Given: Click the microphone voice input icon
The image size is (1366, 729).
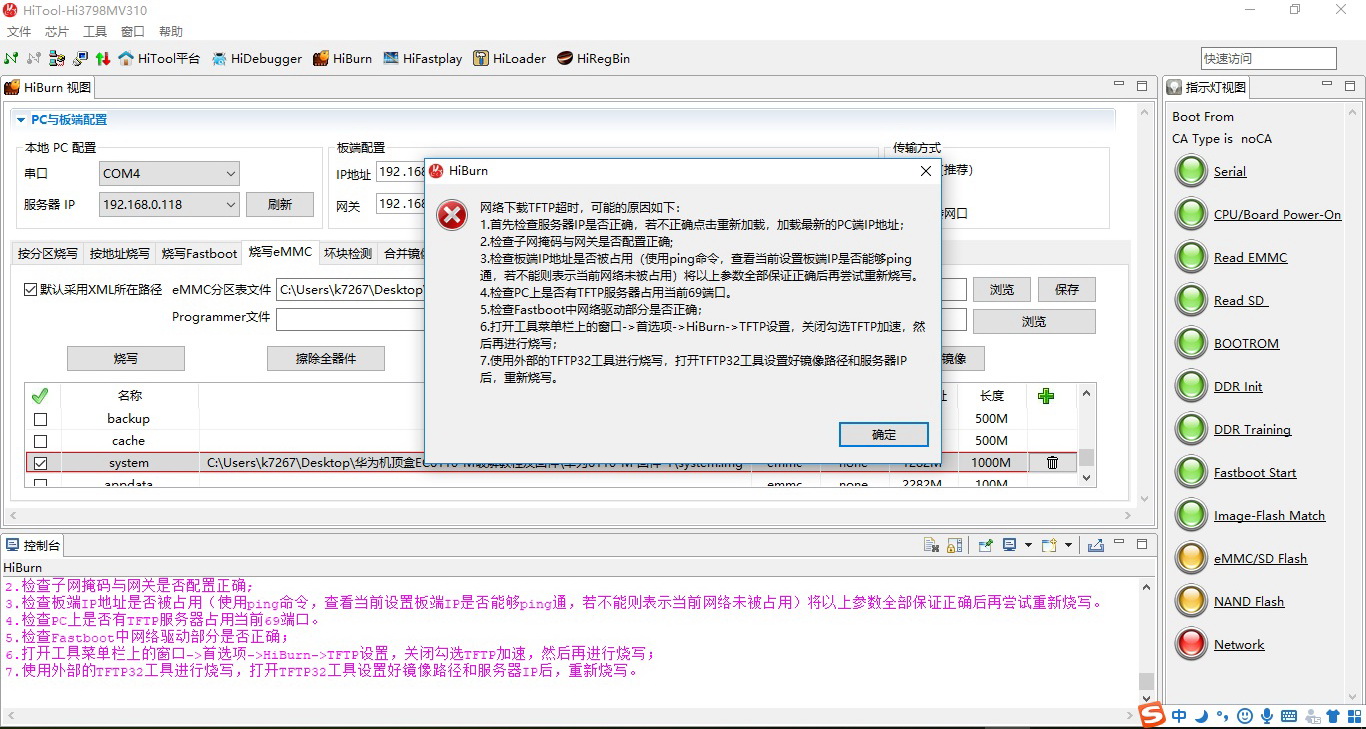Looking at the screenshot, I should (x=1267, y=716).
